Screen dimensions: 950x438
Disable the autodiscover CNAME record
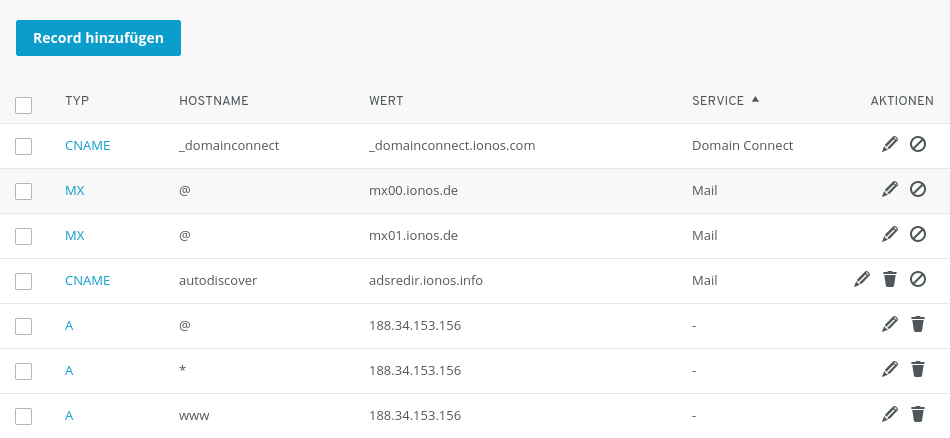[x=918, y=279]
